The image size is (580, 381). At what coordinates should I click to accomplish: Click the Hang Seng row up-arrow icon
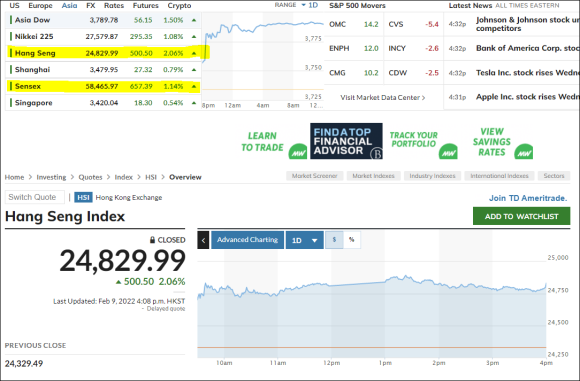[194, 53]
